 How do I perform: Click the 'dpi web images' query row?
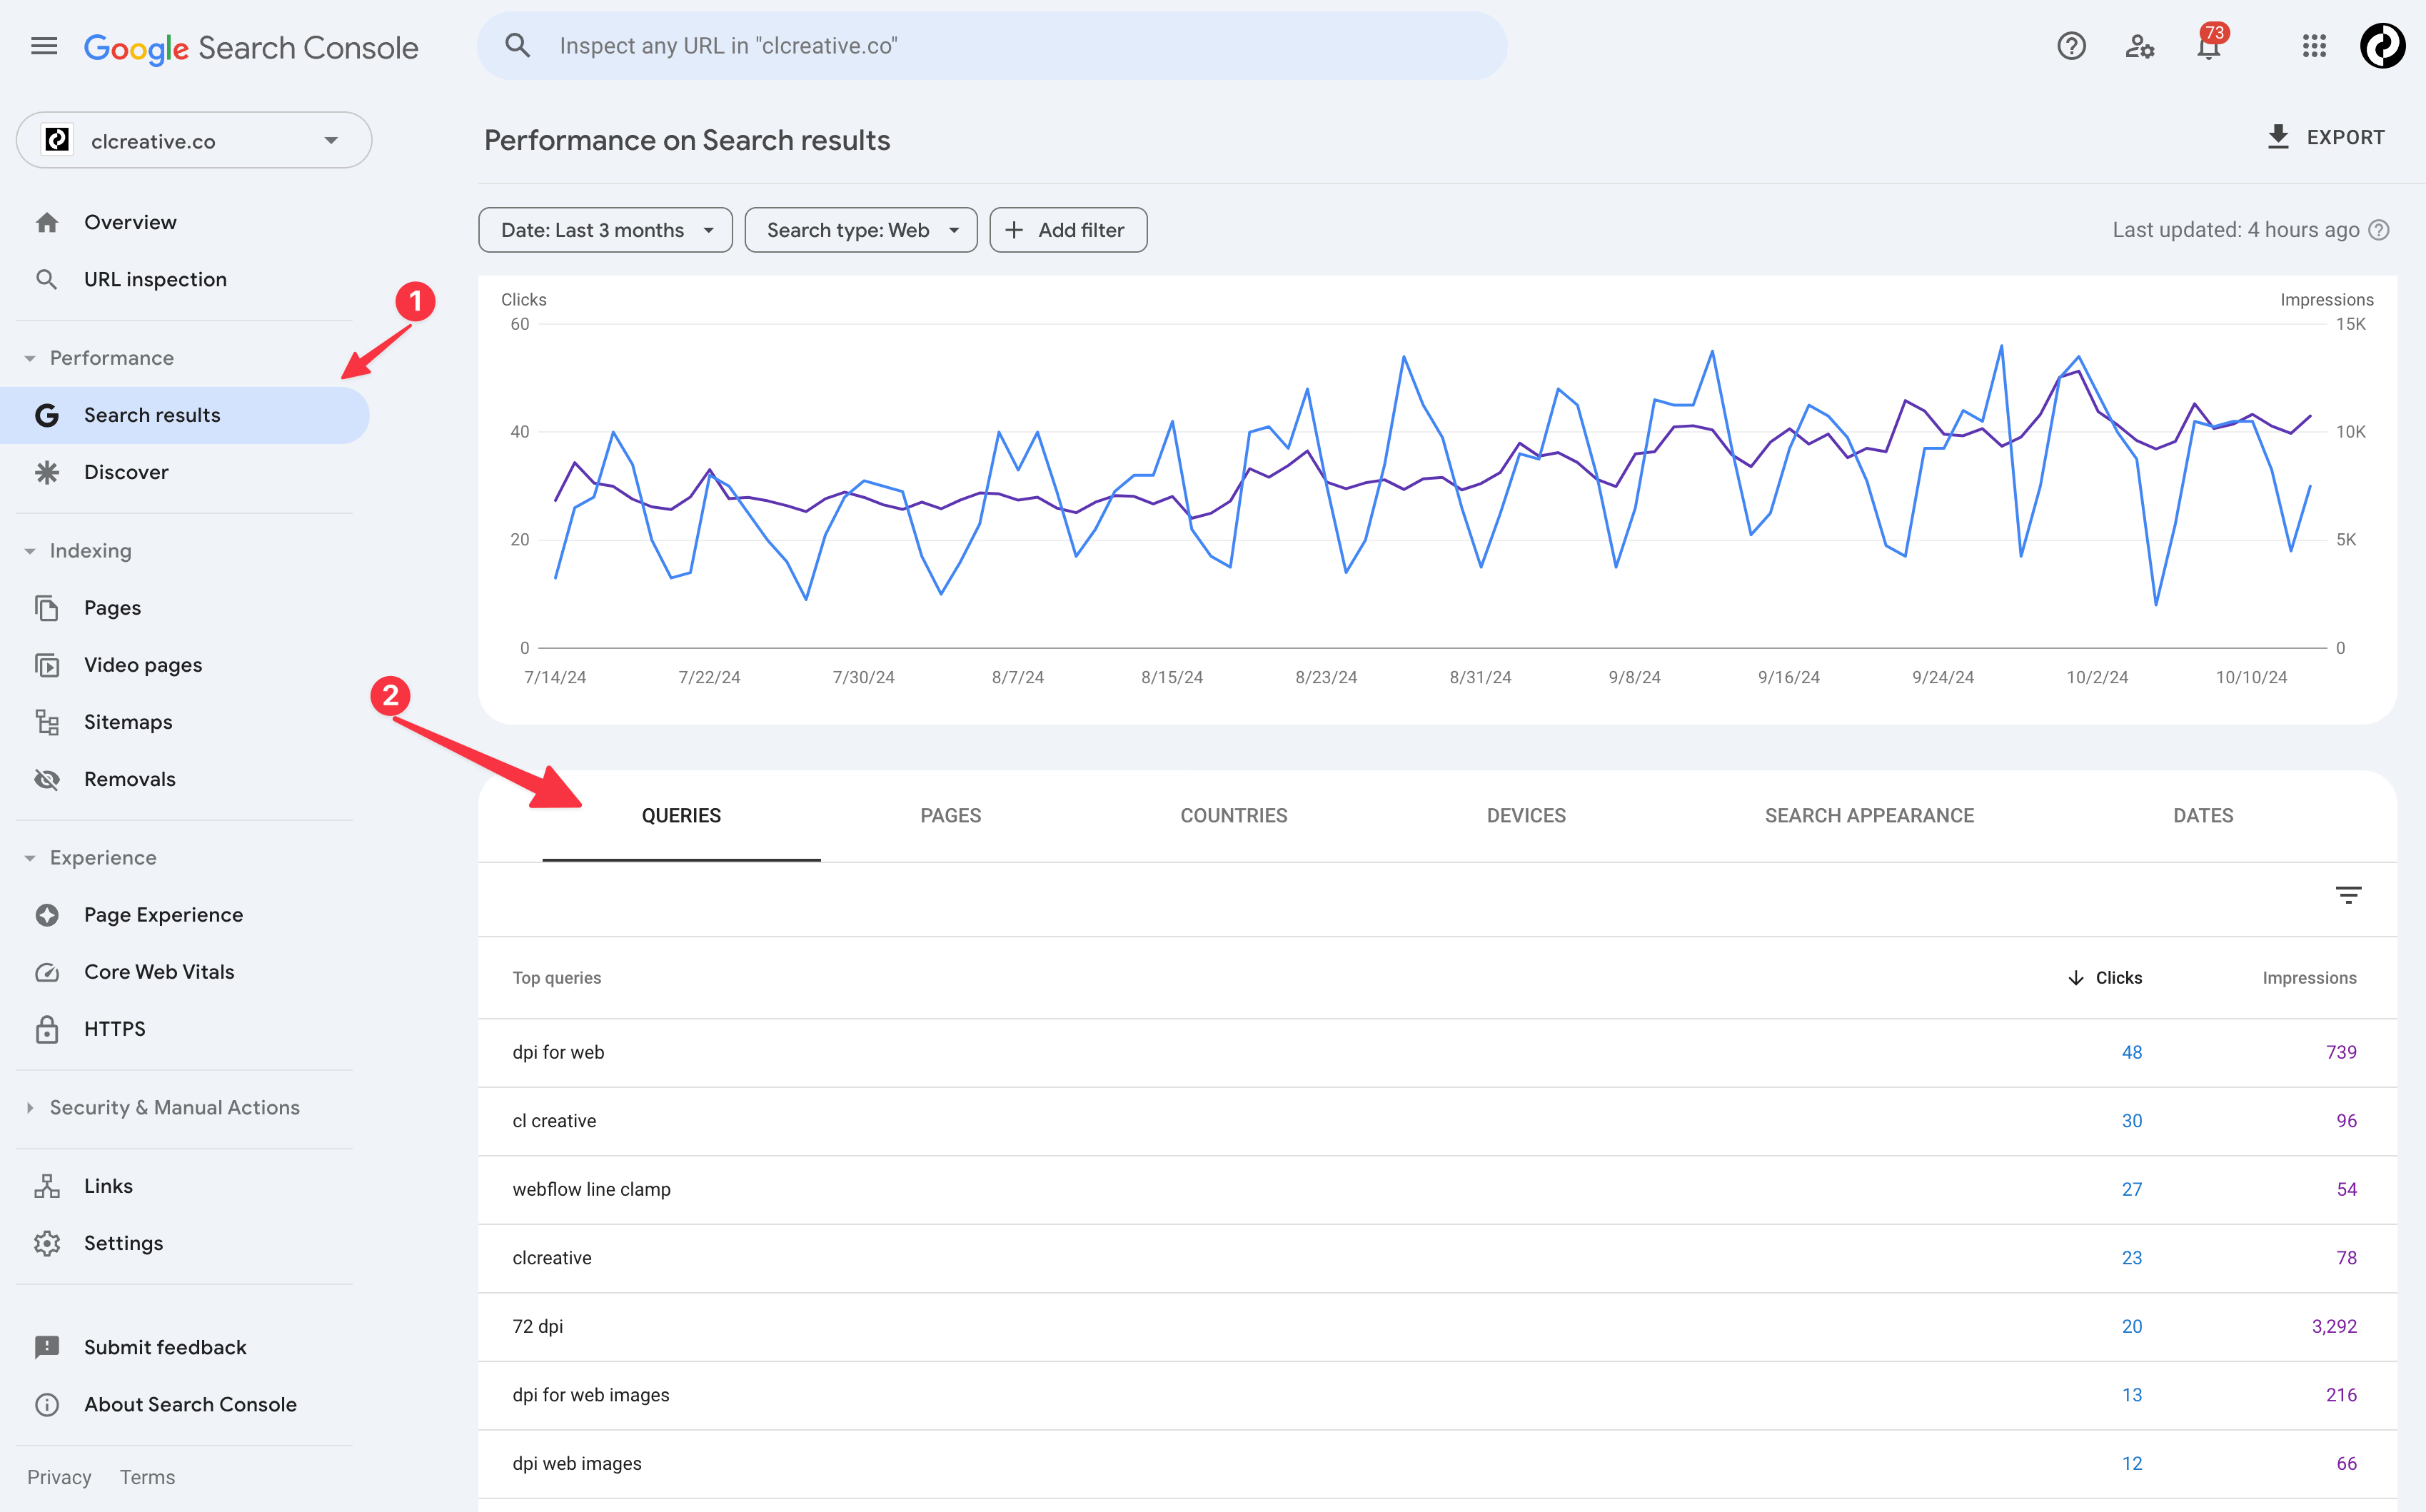1437,1464
